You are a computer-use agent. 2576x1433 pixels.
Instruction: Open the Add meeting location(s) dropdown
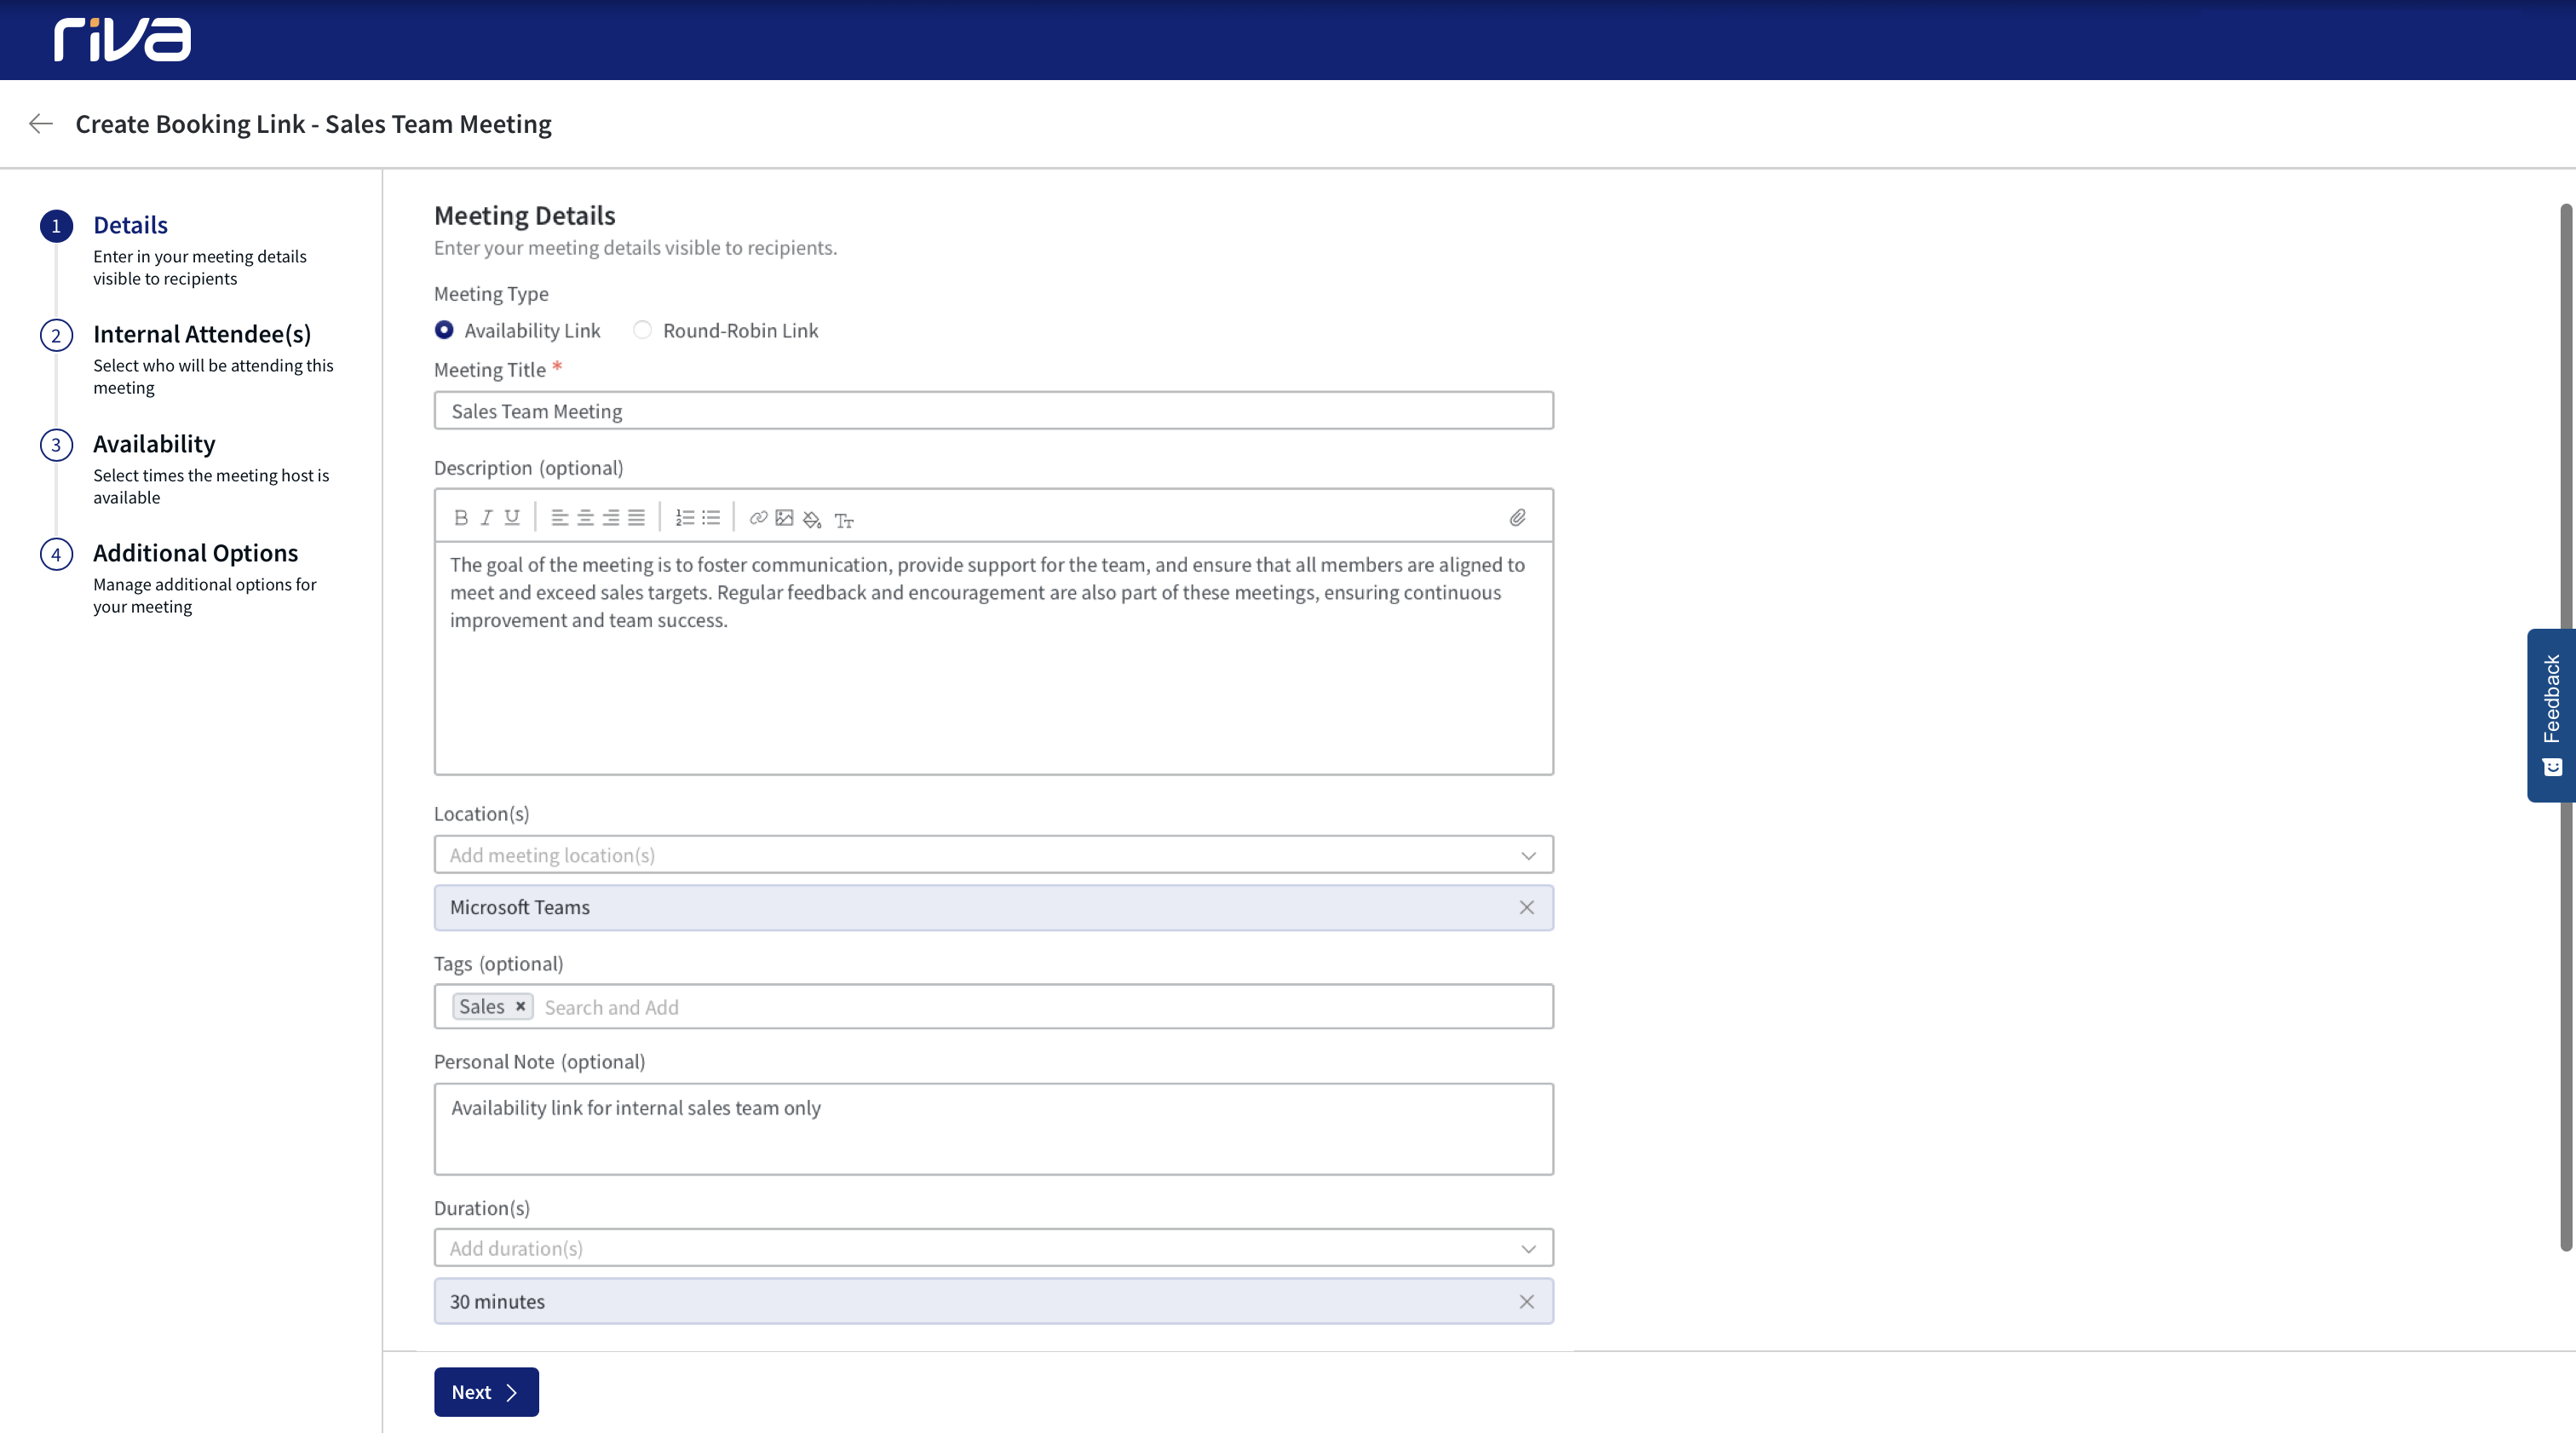pos(993,854)
